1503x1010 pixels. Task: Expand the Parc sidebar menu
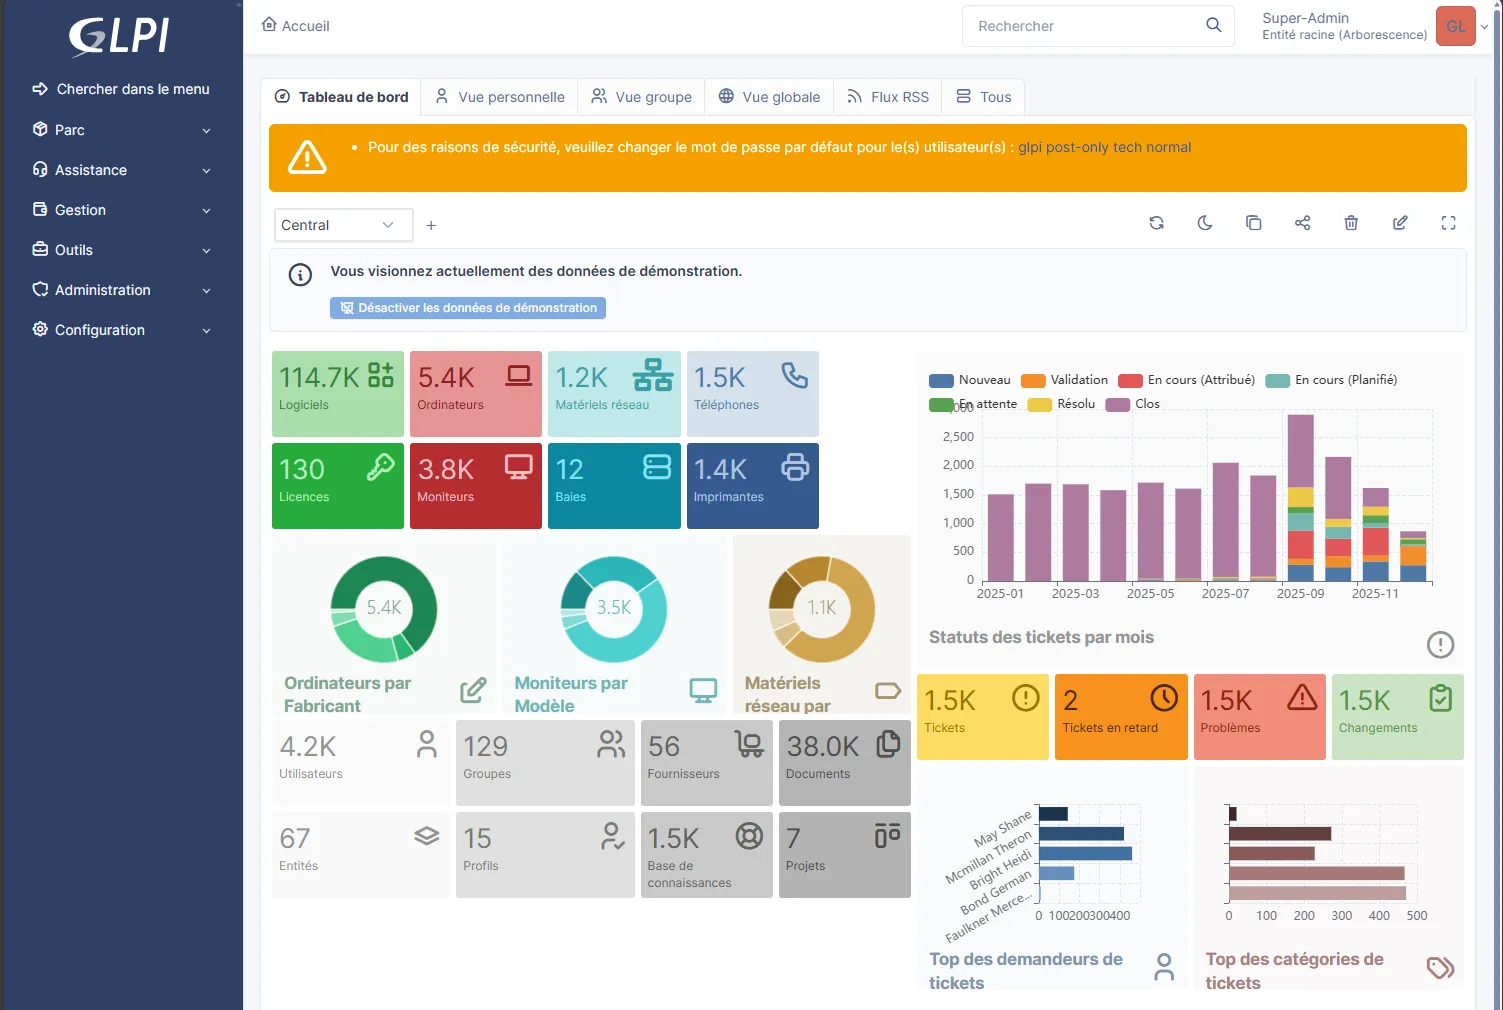121,130
